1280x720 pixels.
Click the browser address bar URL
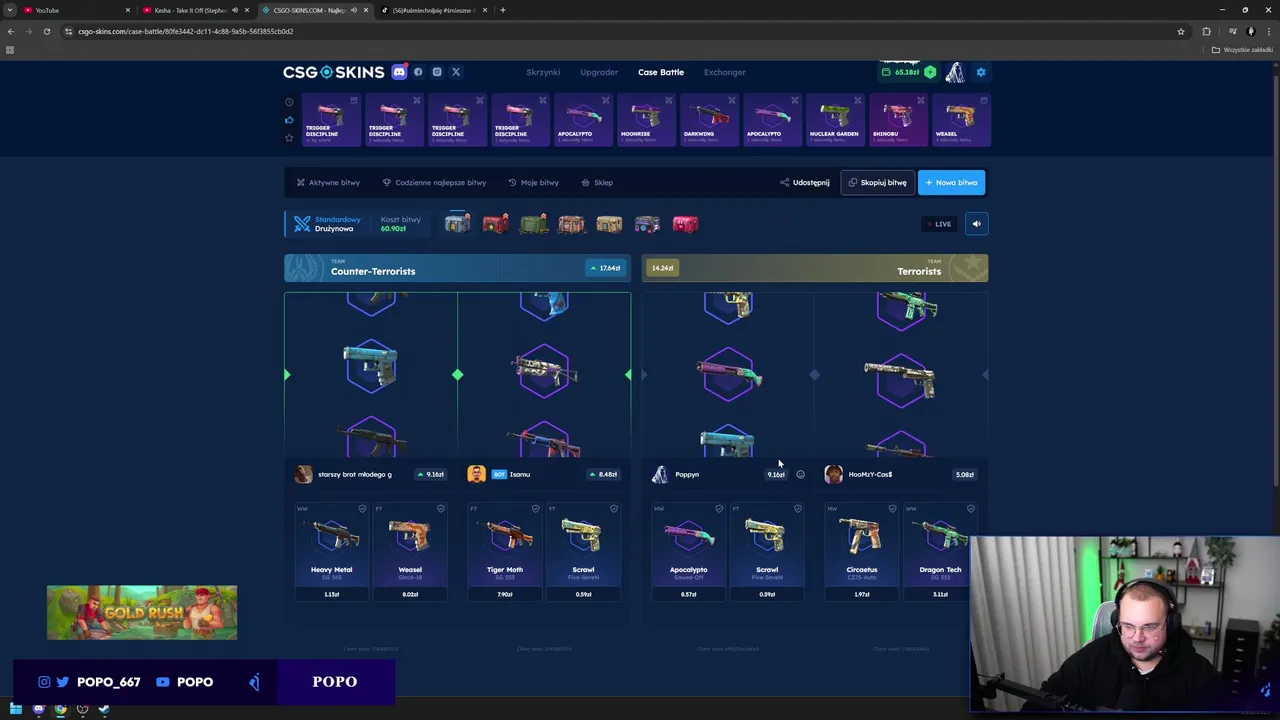click(x=186, y=31)
